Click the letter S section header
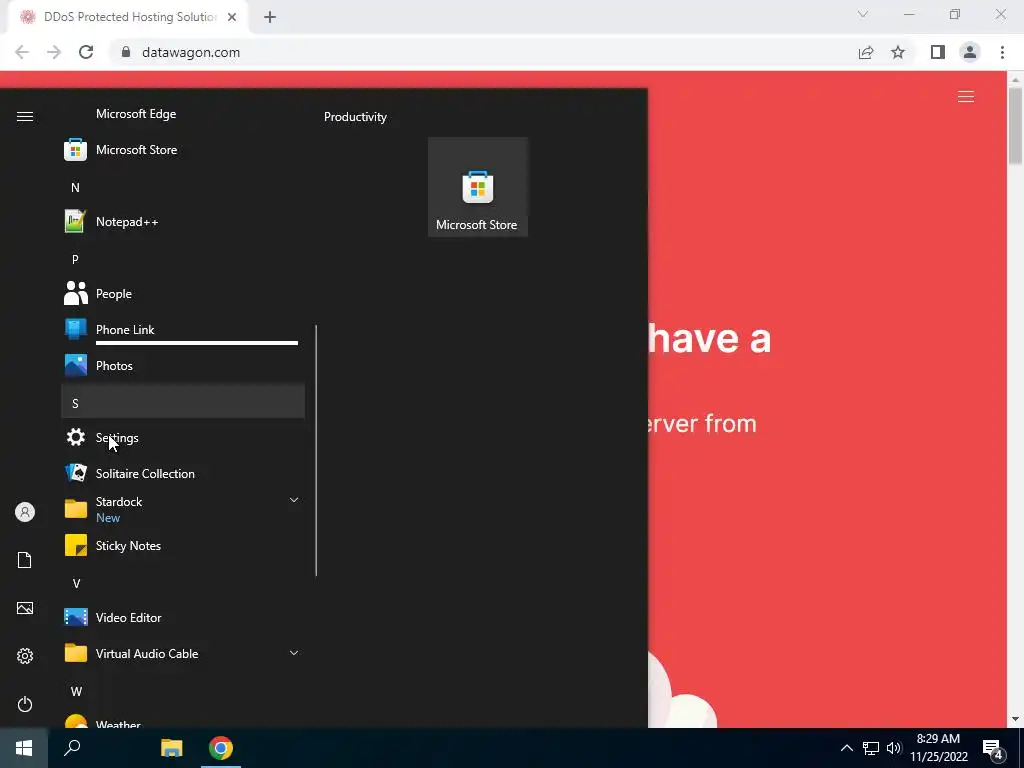Image resolution: width=1024 pixels, height=768 pixels. pyautogui.click(x=183, y=401)
